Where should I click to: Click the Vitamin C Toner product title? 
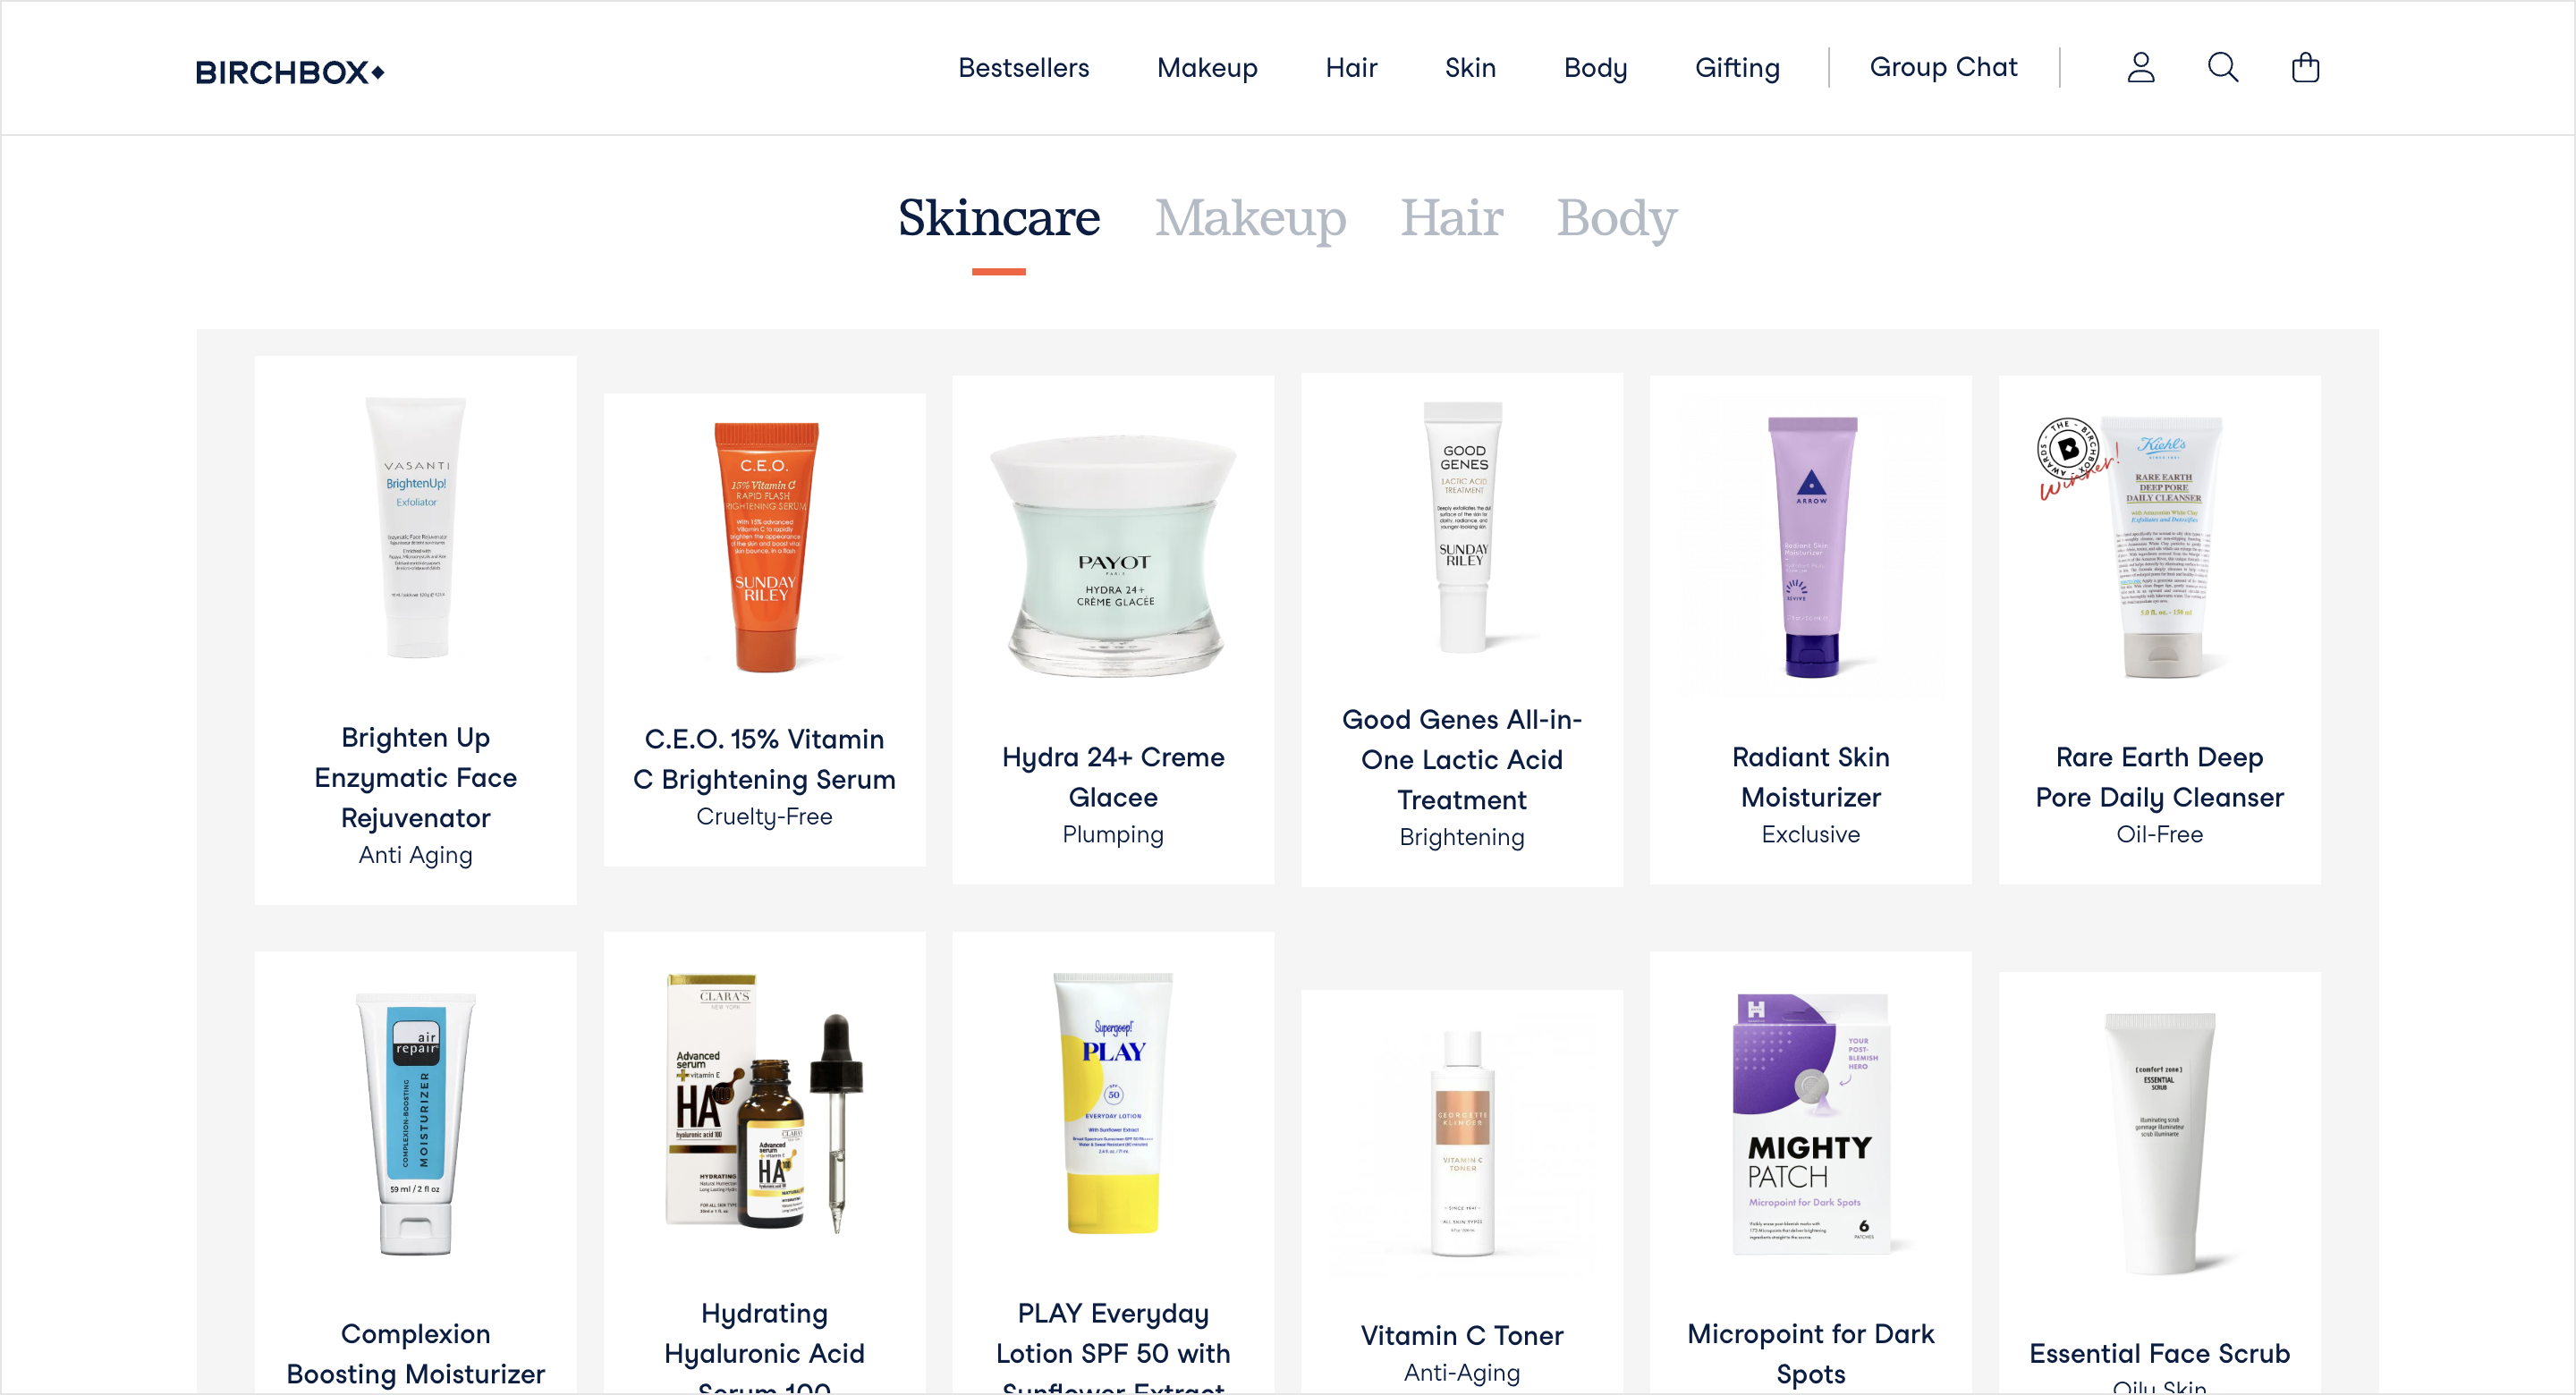tap(1461, 1335)
